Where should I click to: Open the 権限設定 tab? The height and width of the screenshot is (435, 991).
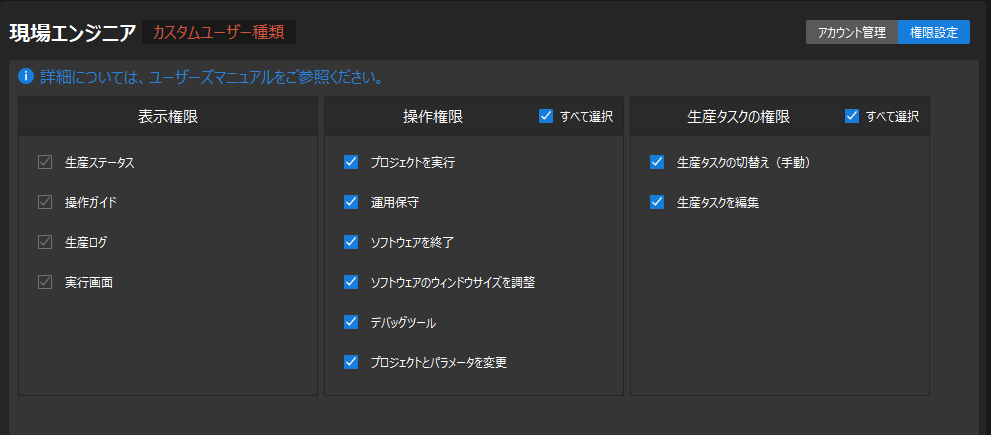[934, 32]
